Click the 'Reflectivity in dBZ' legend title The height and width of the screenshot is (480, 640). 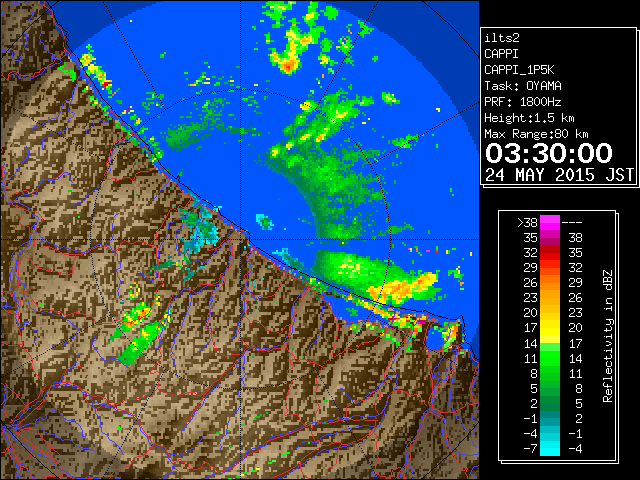(608, 336)
